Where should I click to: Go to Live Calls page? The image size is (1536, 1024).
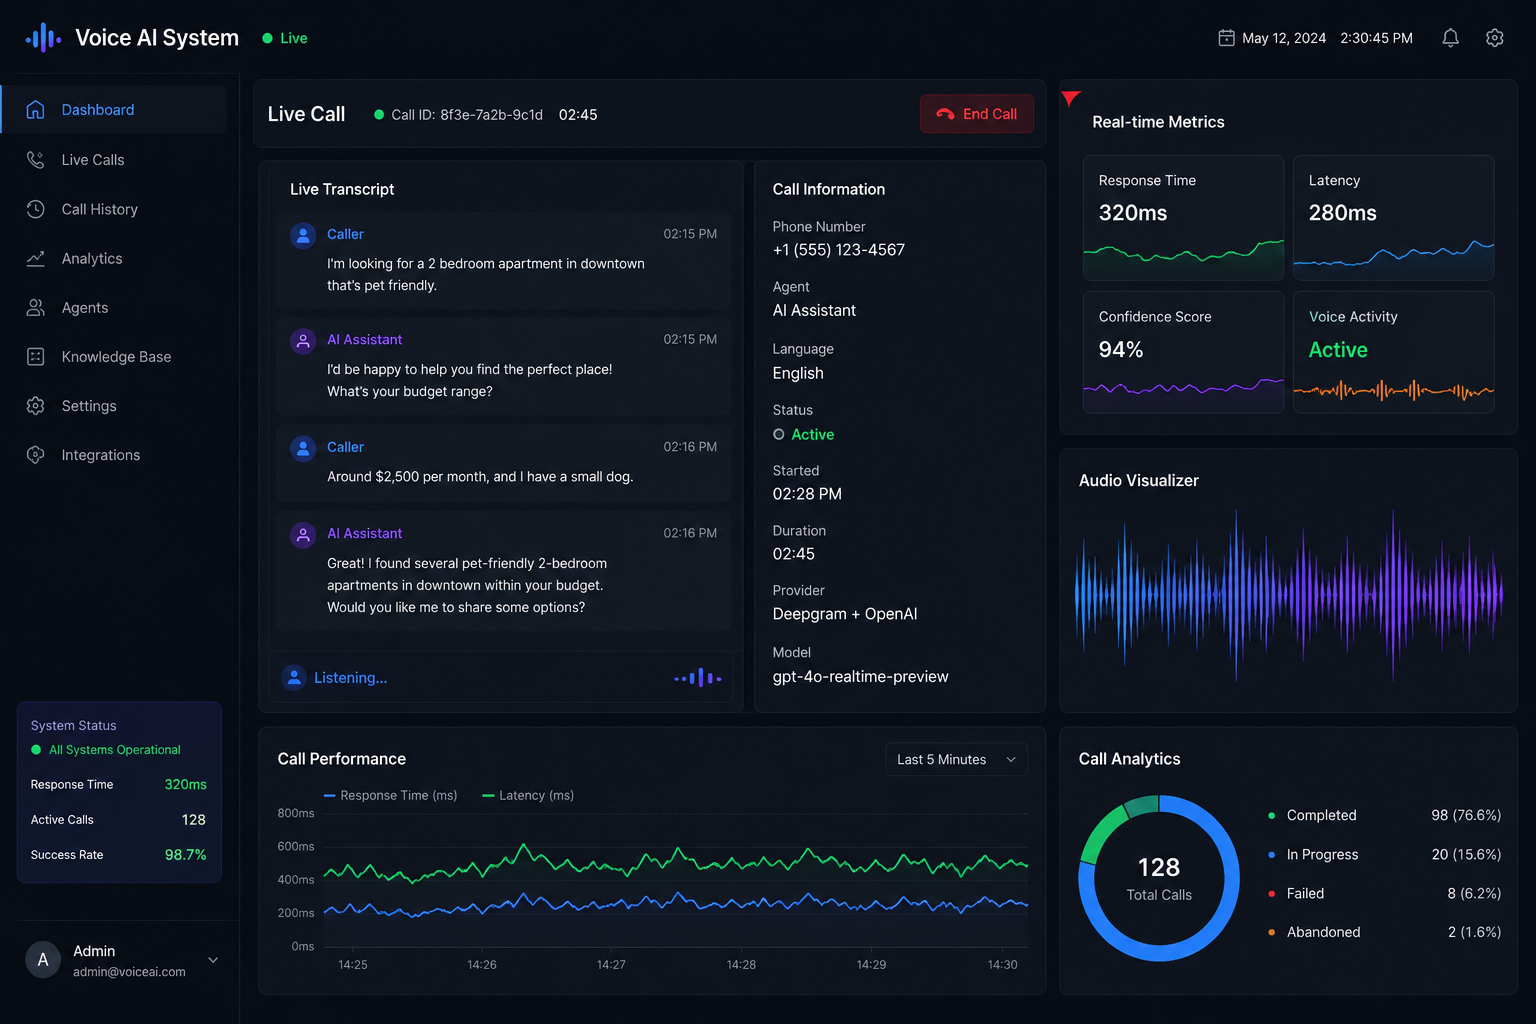pos(114,159)
